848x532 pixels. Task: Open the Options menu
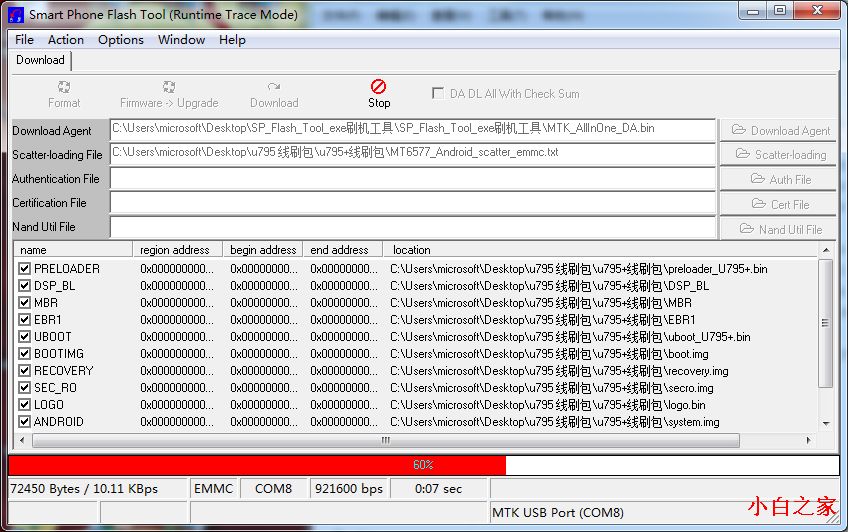[121, 39]
